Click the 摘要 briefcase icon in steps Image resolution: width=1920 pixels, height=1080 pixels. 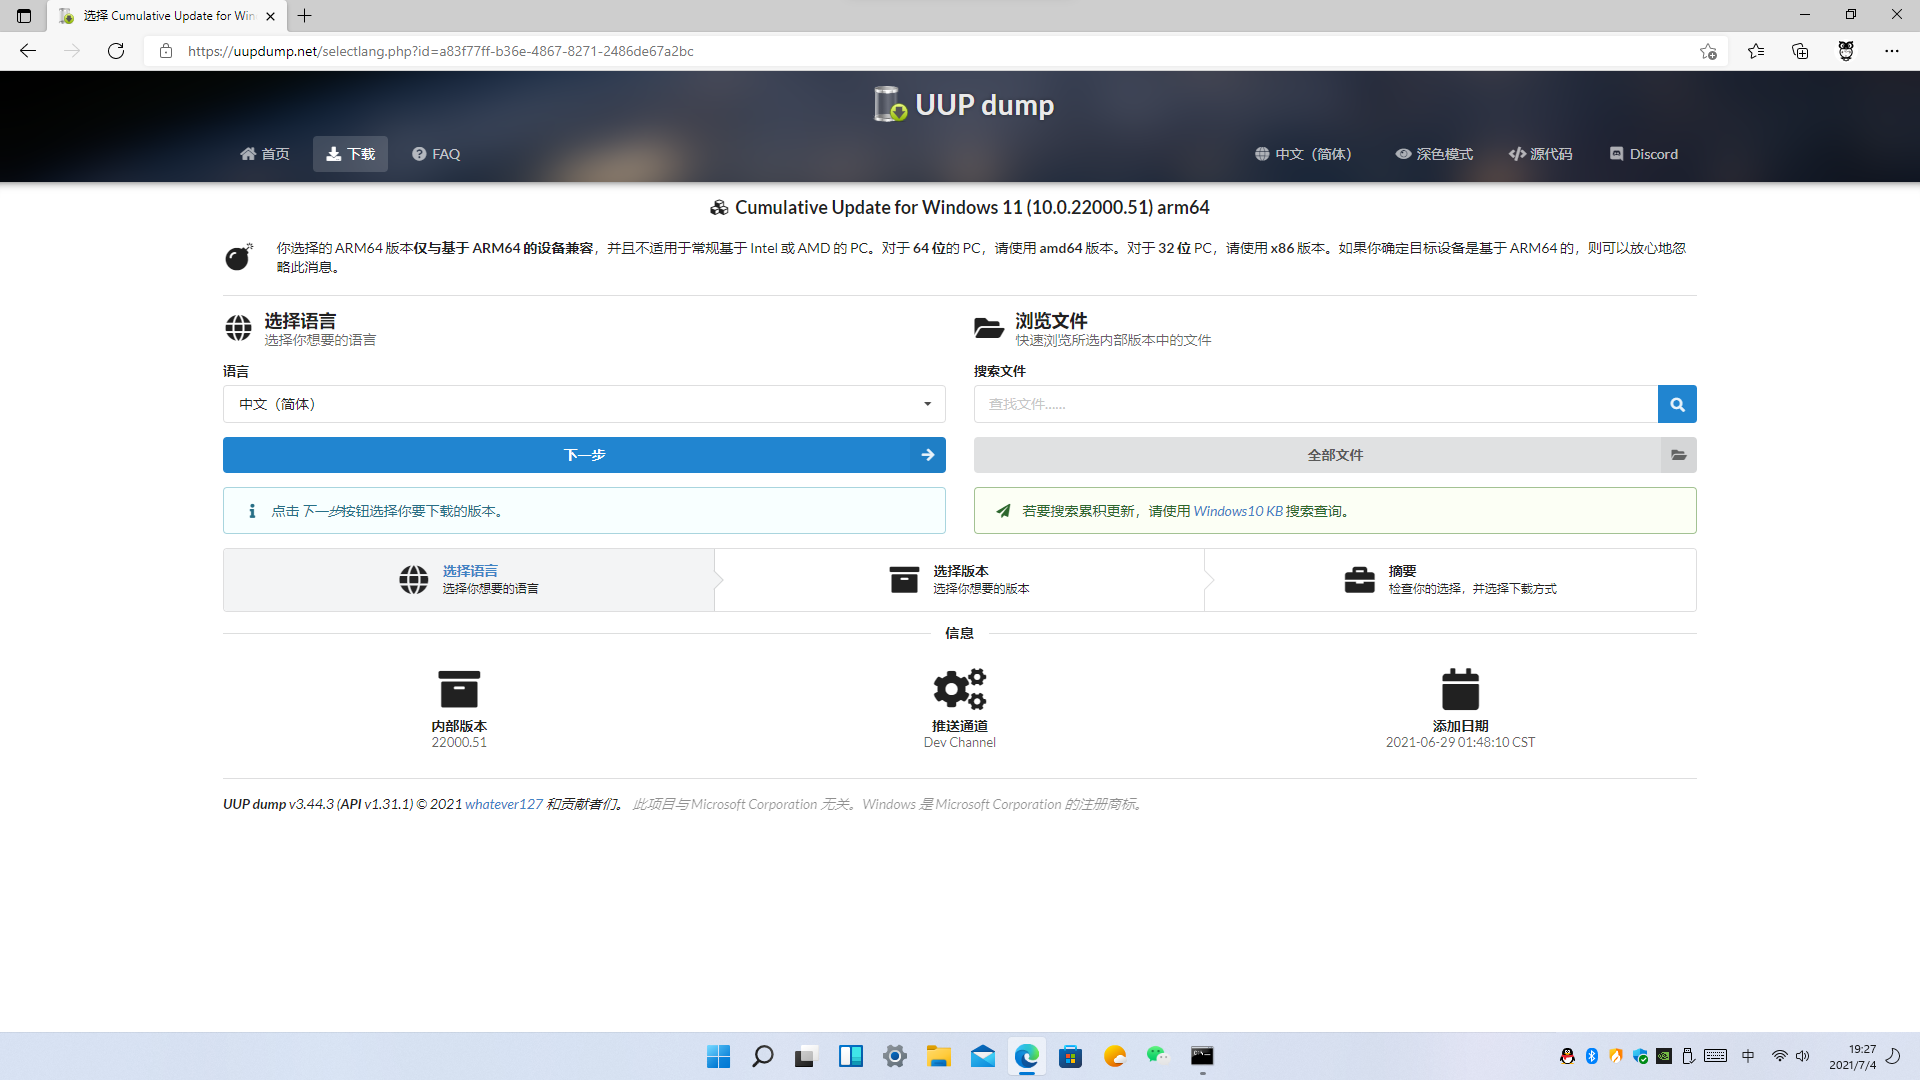coord(1360,579)
